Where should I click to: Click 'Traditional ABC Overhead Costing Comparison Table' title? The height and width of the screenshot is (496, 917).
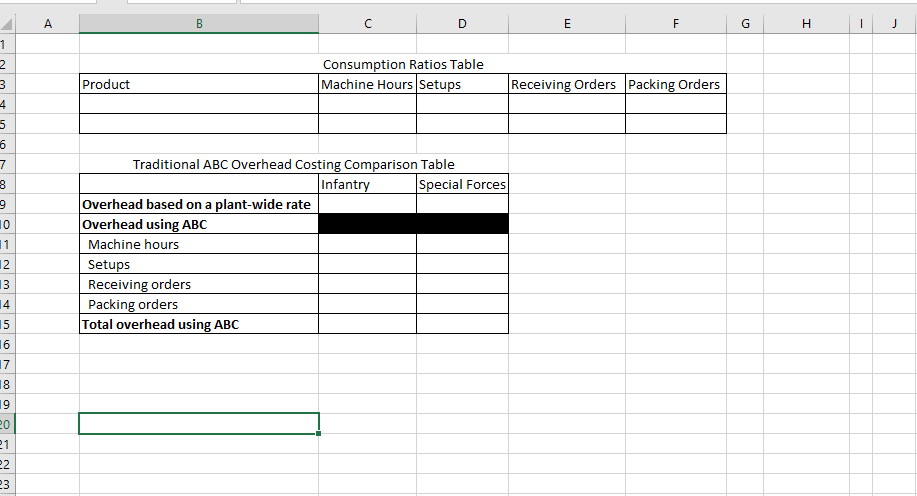click(x=294, y=164)
